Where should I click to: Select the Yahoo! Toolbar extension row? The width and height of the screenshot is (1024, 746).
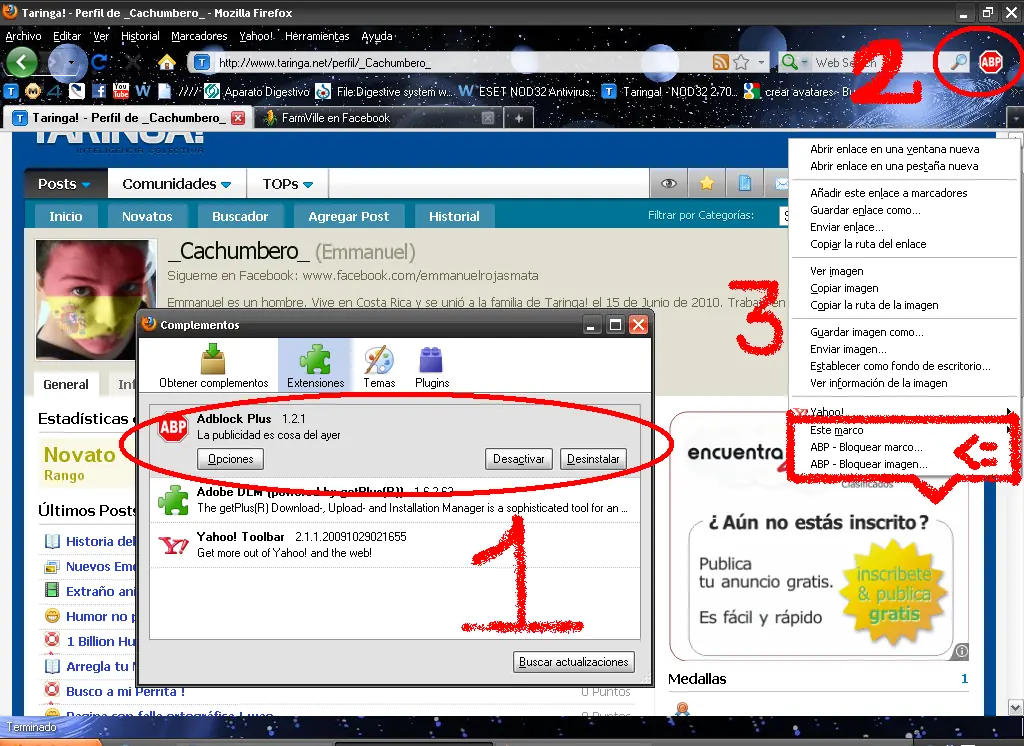[394, 545]
